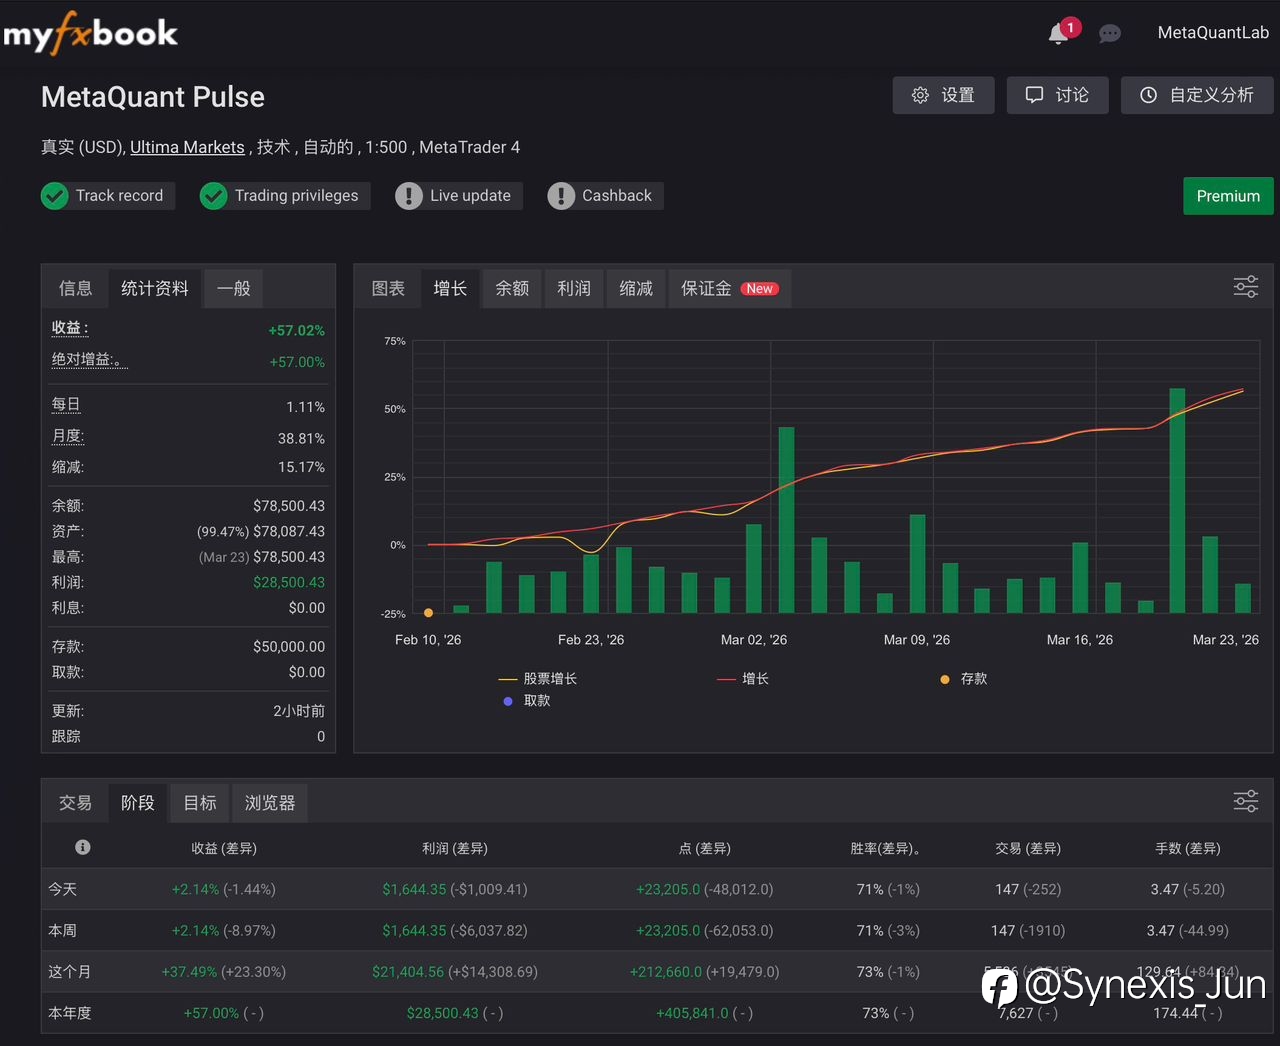Sort by 交易 (差异) column header
Viewport: 1280px width, 1046px height.
tap(1028, 848)
